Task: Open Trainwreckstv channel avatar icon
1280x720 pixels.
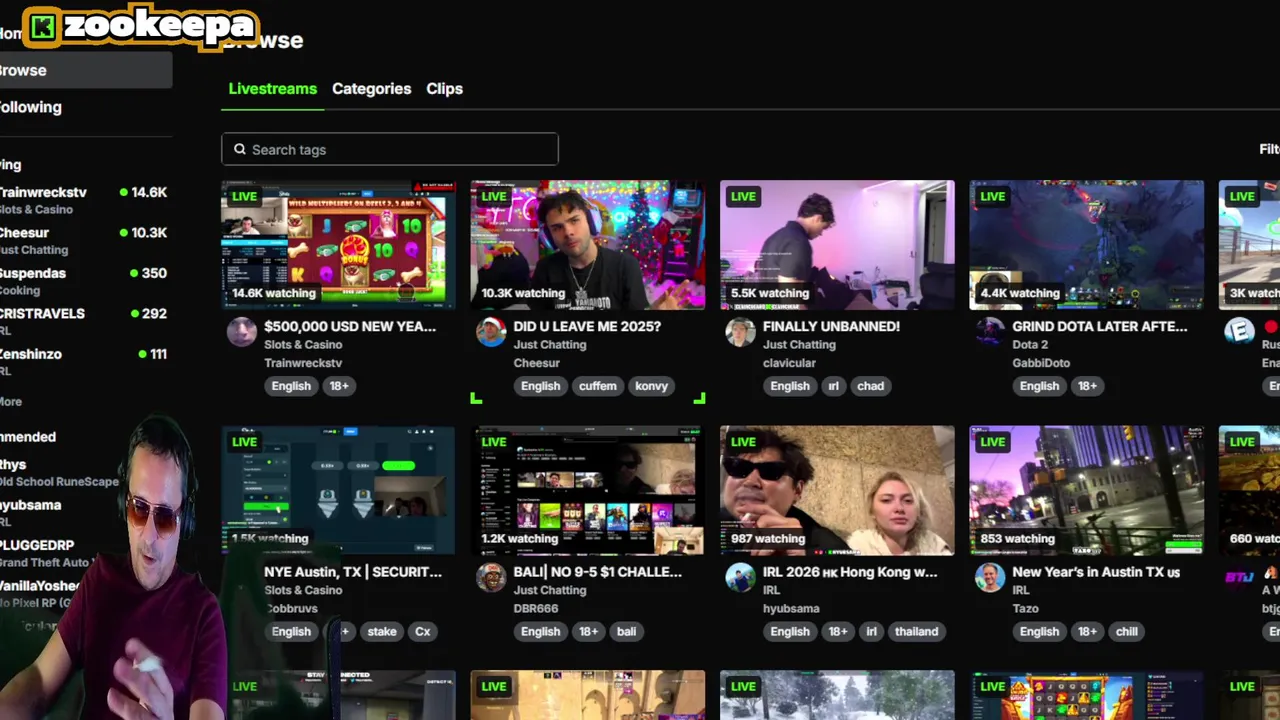Action: (242, 332)
